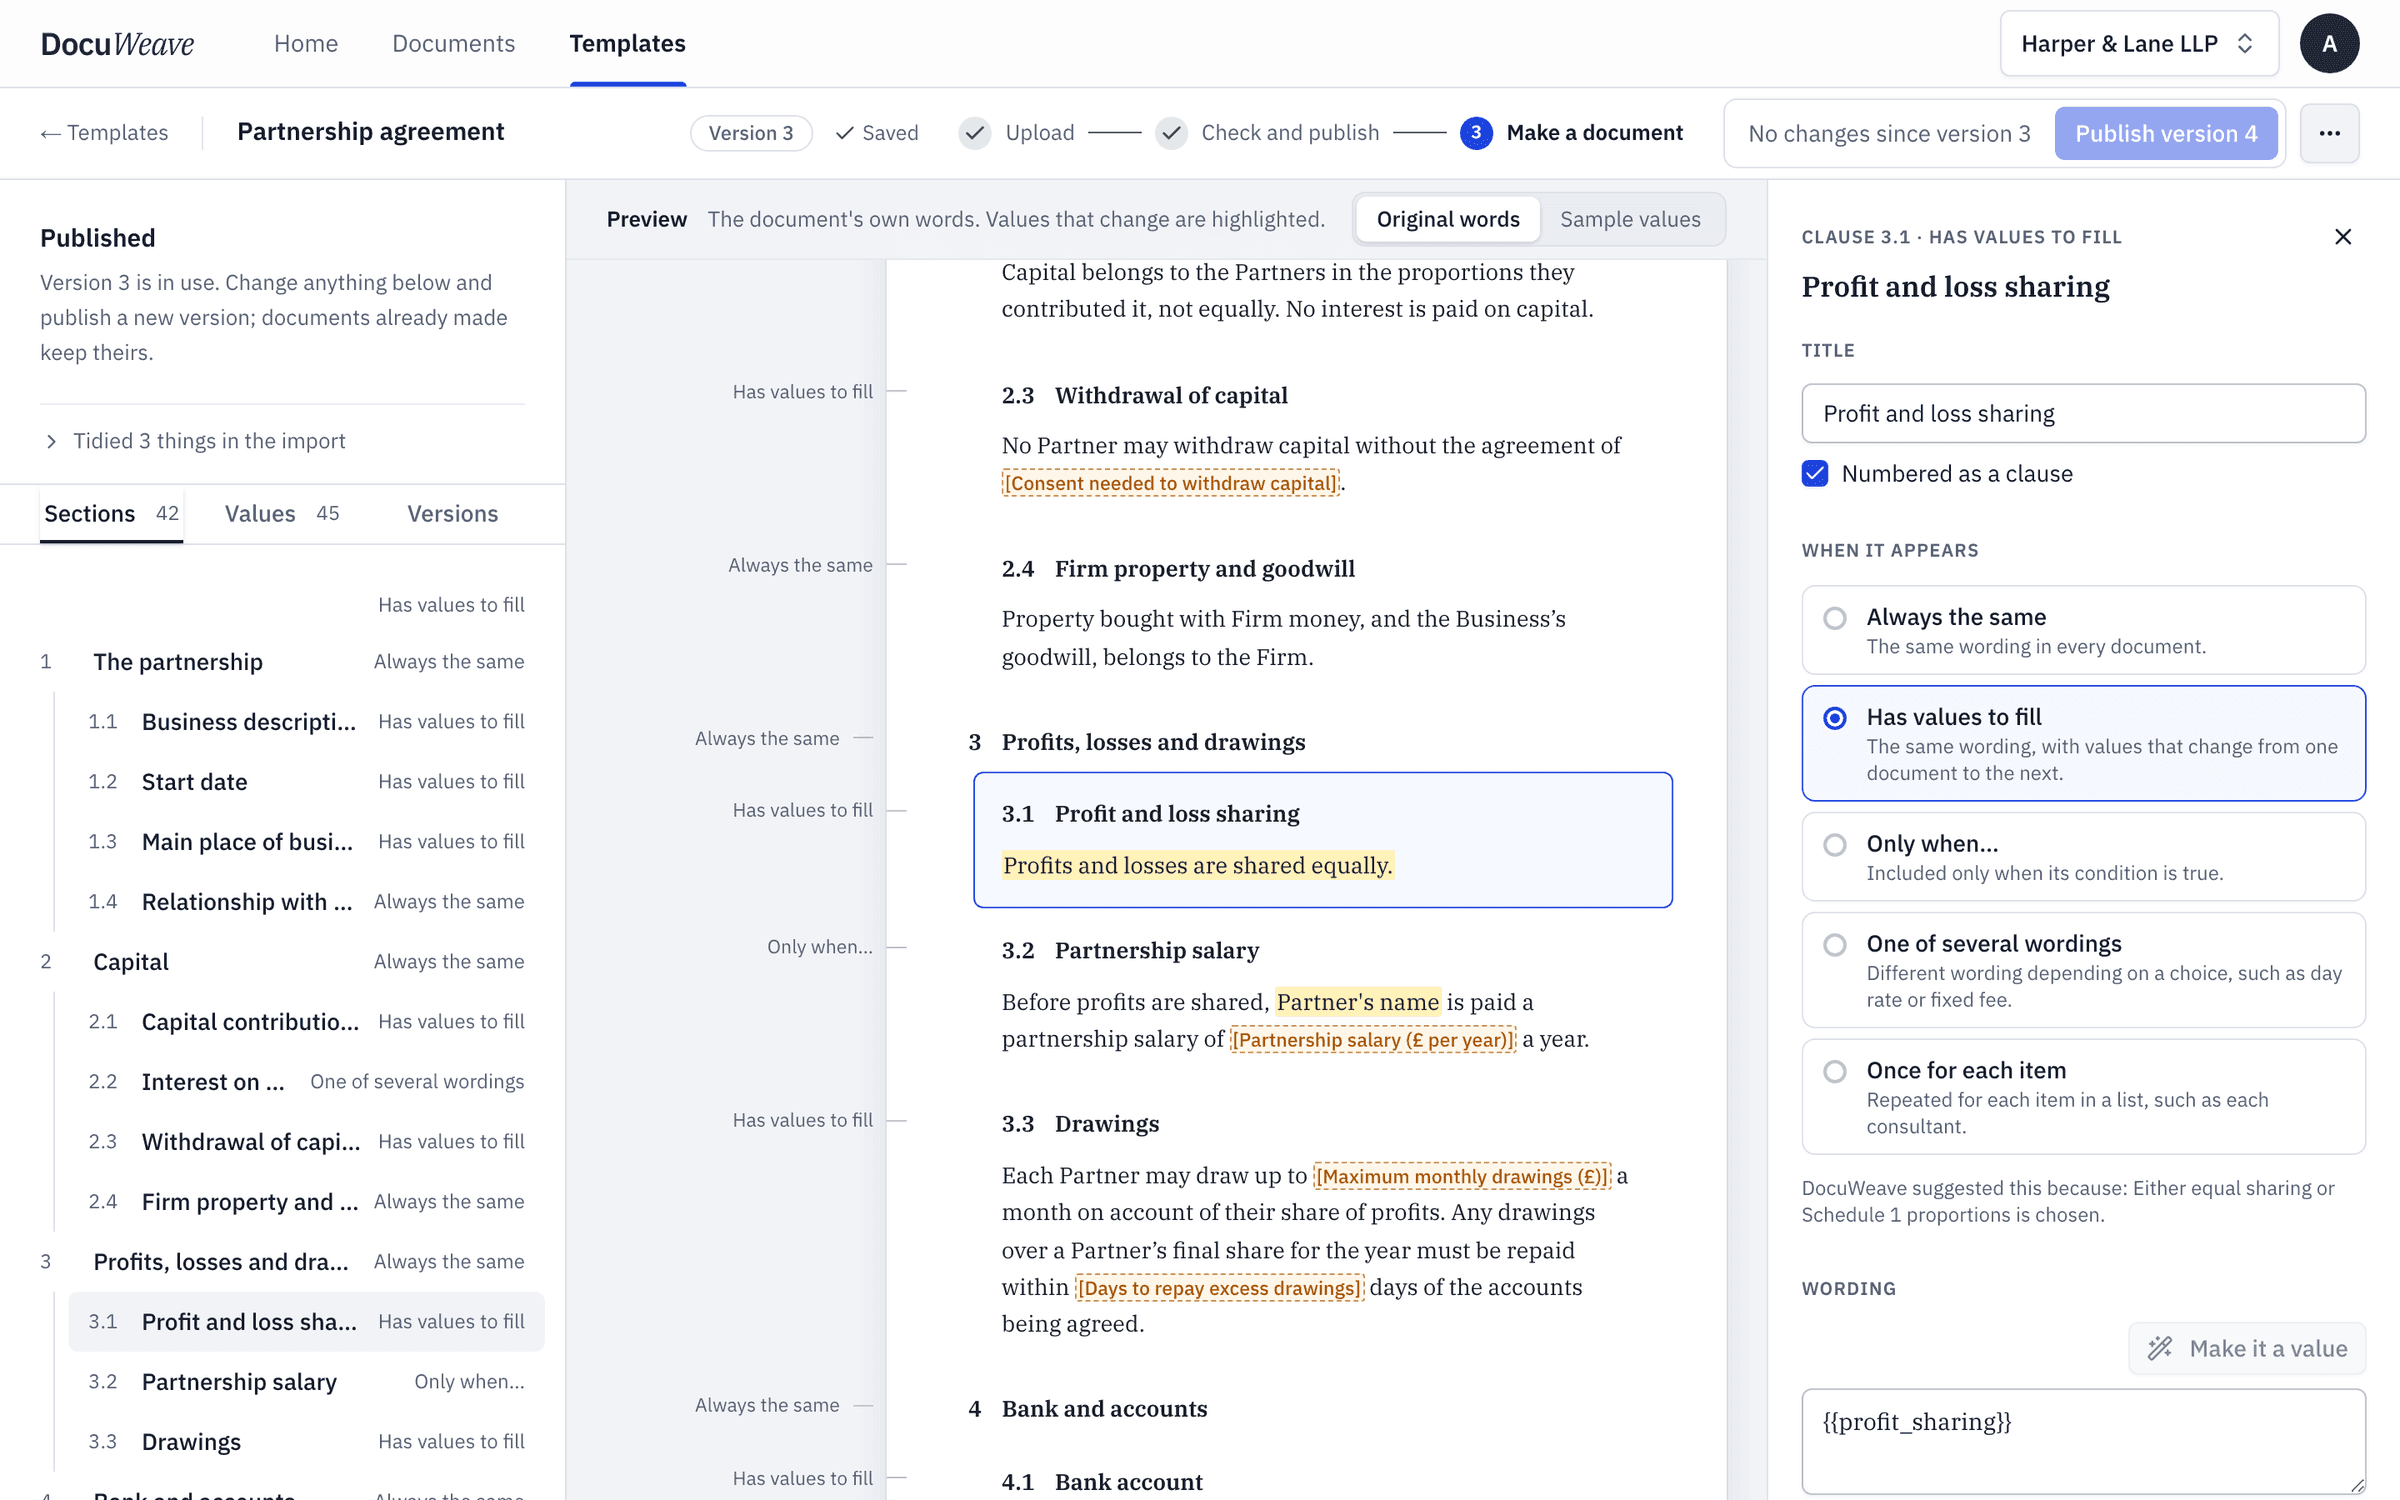The image size is (2400, 1500).
Task: Select the One of several wordings option
Action: [2083, 970]
